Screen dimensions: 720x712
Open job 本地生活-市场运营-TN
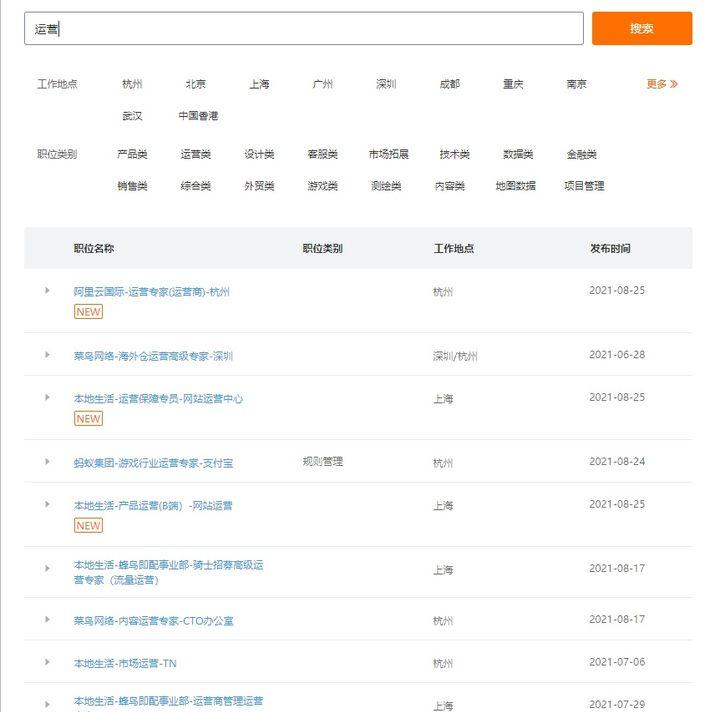click(125, 664)
